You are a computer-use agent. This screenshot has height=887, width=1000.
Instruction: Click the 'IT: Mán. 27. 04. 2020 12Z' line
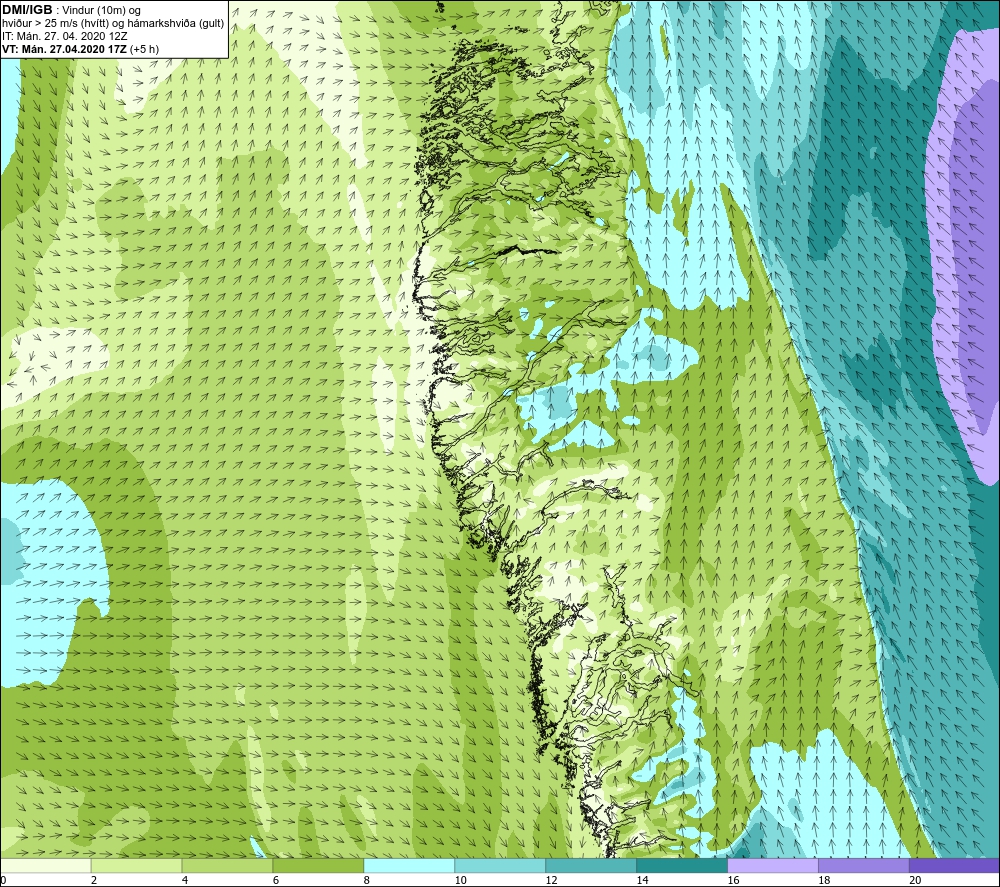64,36
